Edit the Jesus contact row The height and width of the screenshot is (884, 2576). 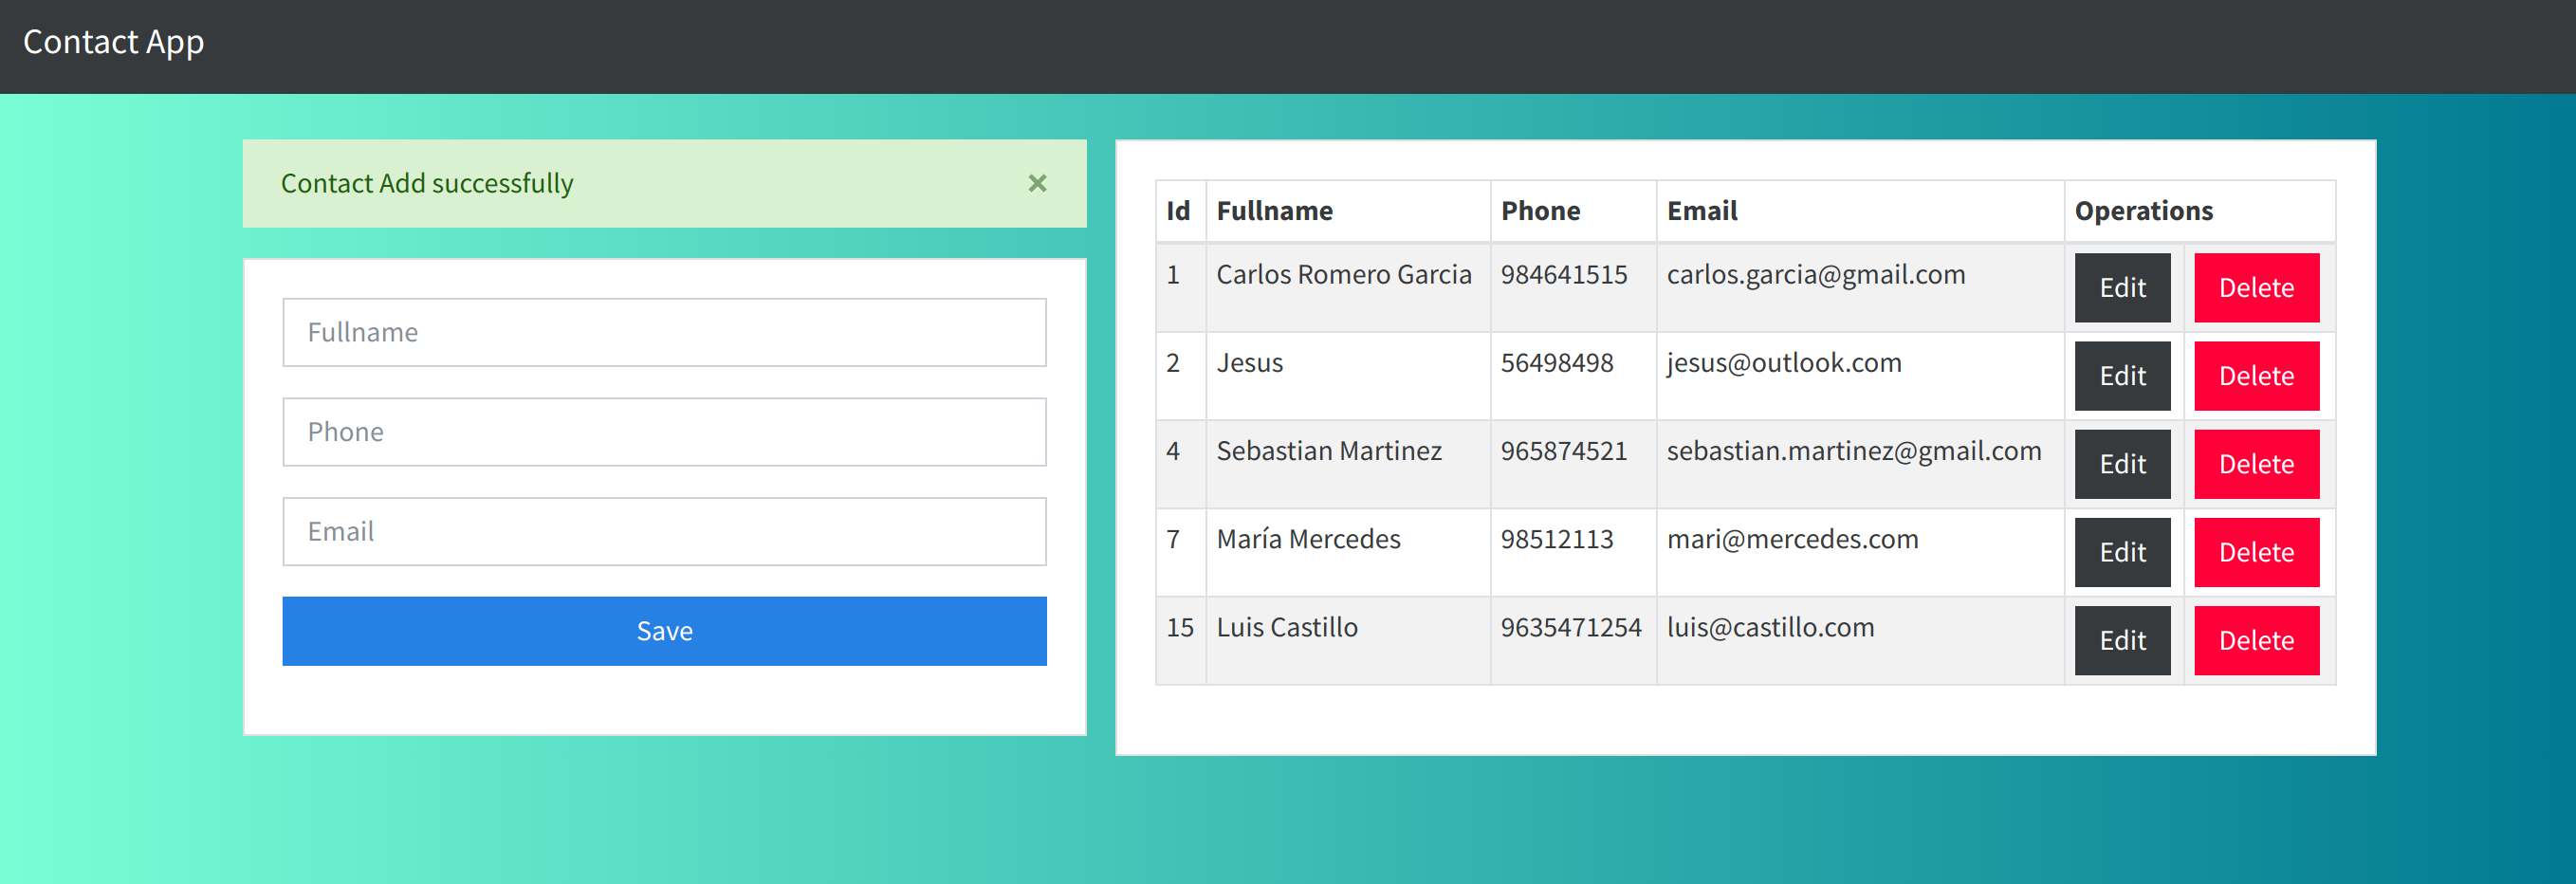click(x=2121, y=376)
